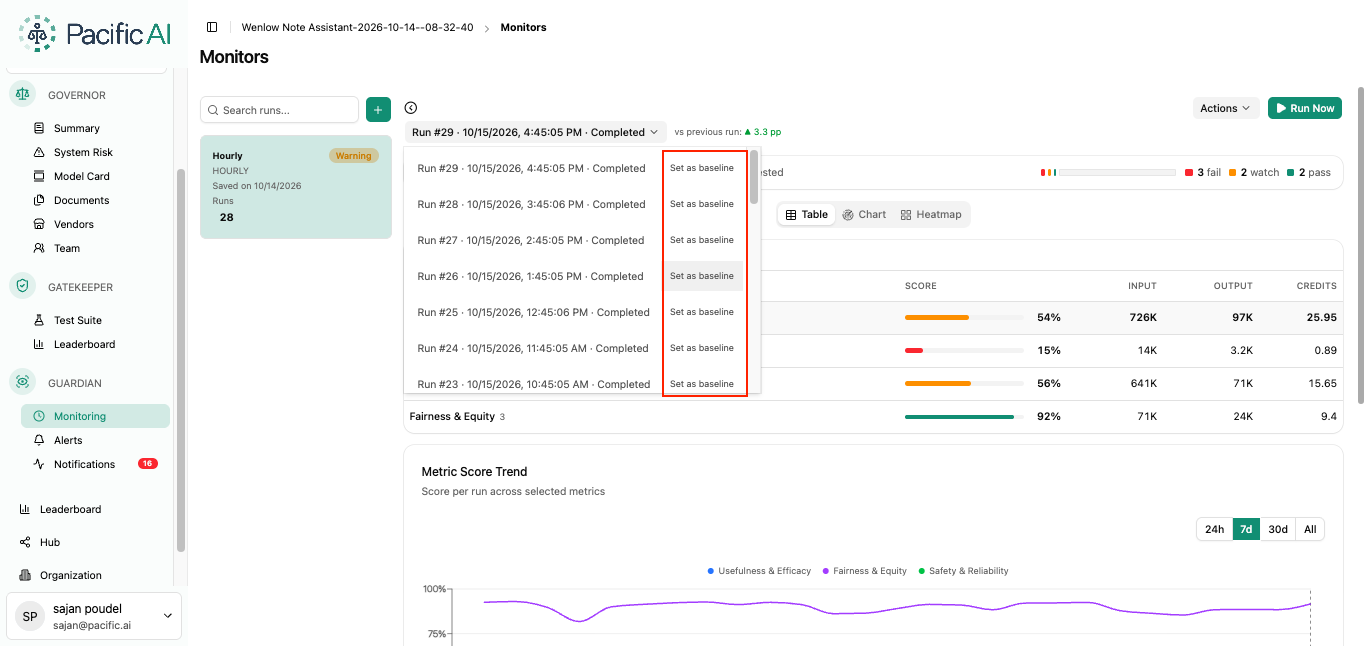Select Run #27 from the run list

(x=531, y=240)
